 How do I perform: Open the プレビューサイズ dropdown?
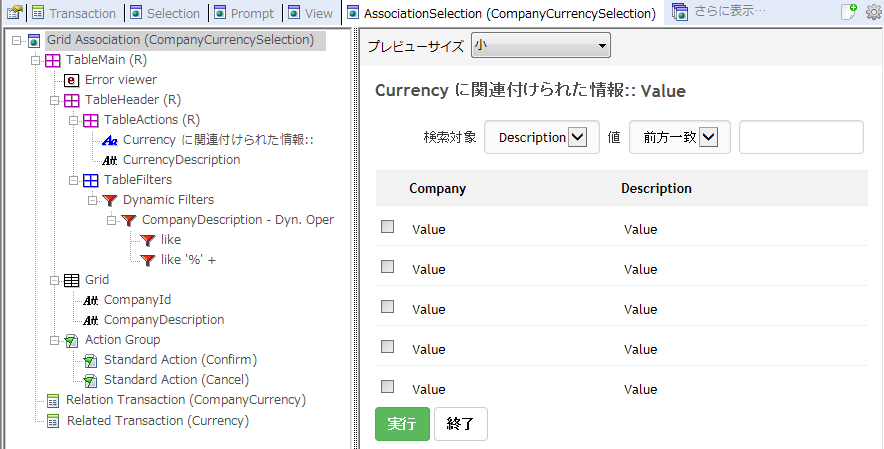540,45
